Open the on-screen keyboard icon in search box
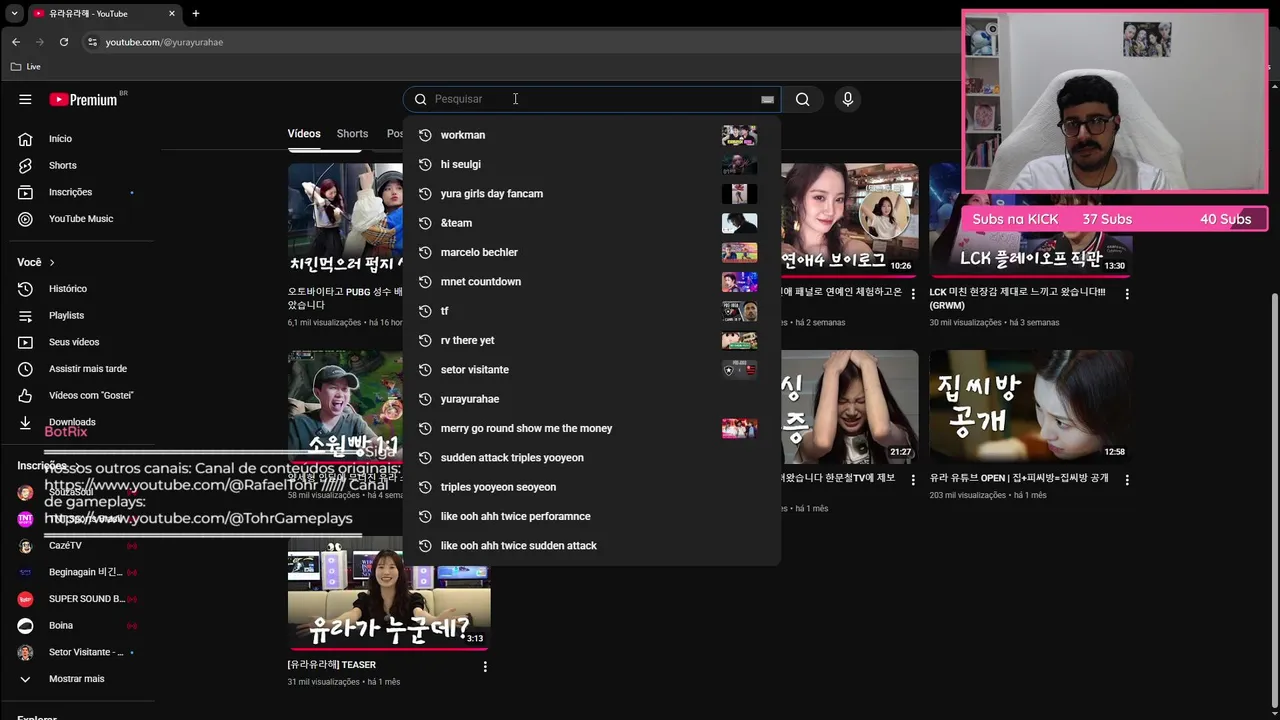 (767, 99)
